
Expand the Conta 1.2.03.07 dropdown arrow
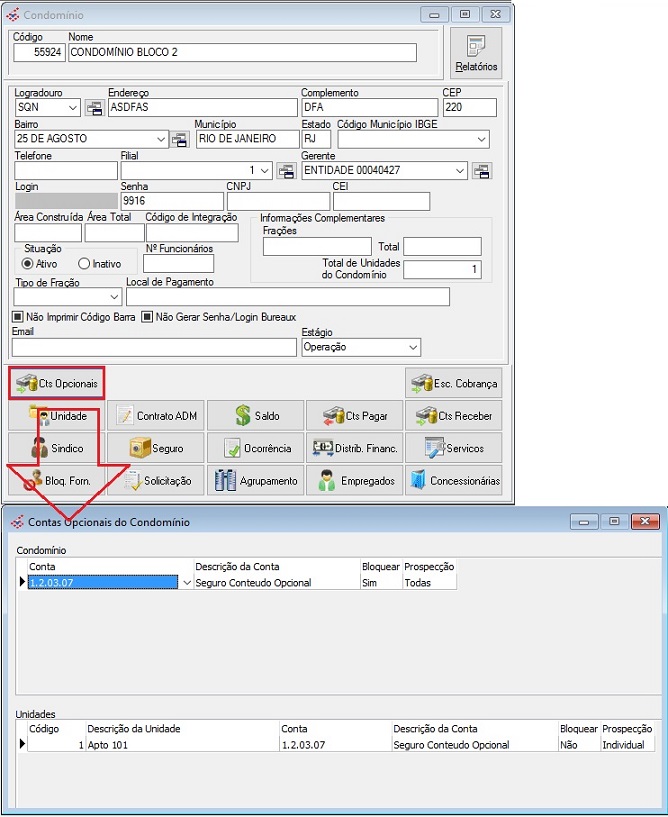pos(186,583)
